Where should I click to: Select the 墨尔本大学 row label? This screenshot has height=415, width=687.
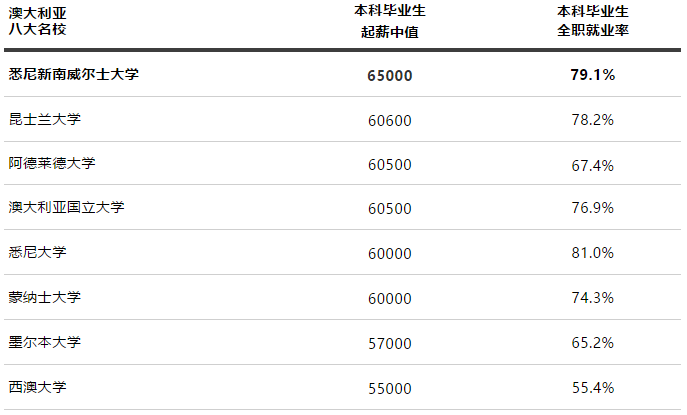click(x=44, y=342)
